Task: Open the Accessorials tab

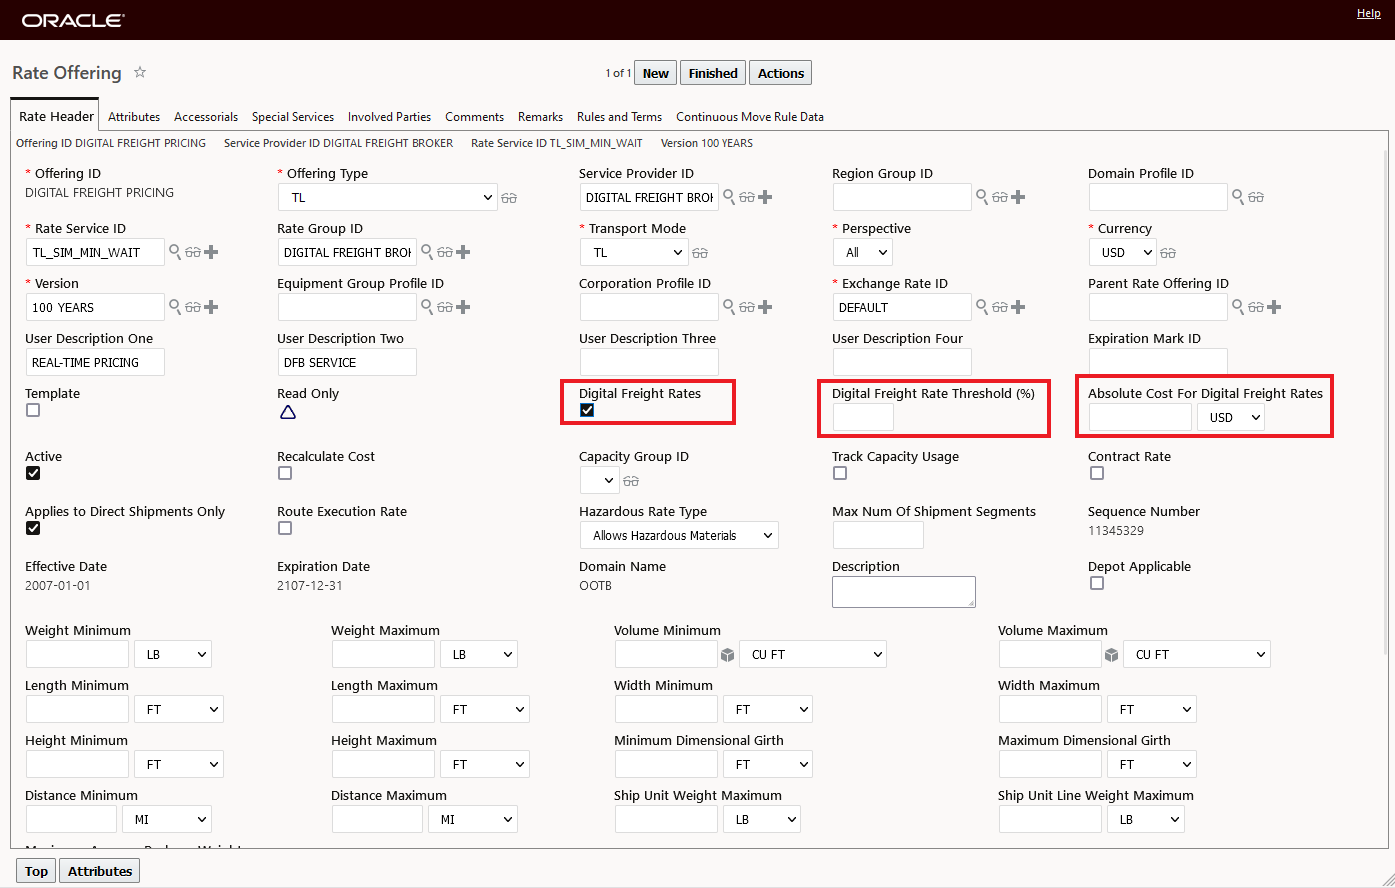Action: point(206,117)
